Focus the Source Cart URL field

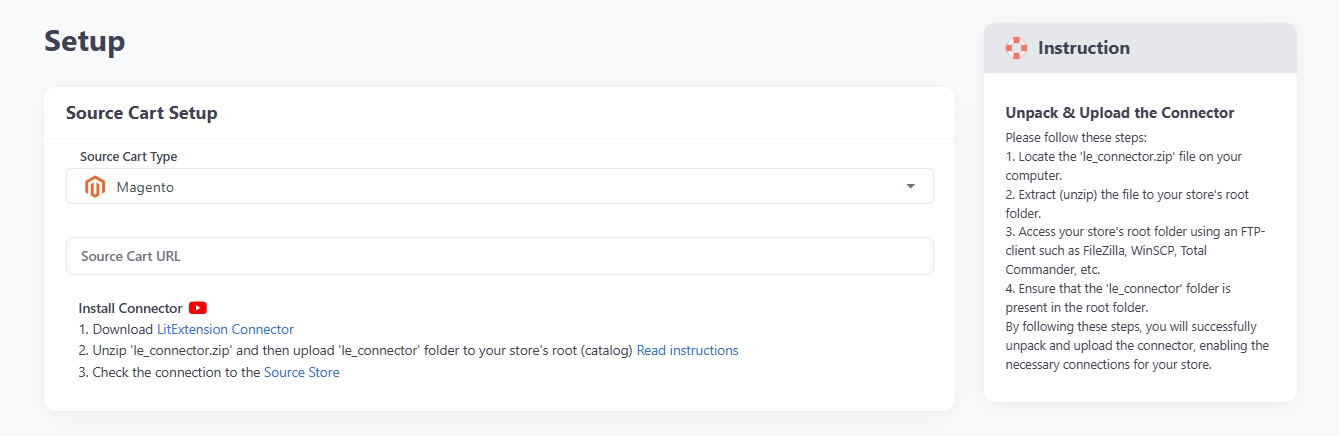[x=500, y=256]
